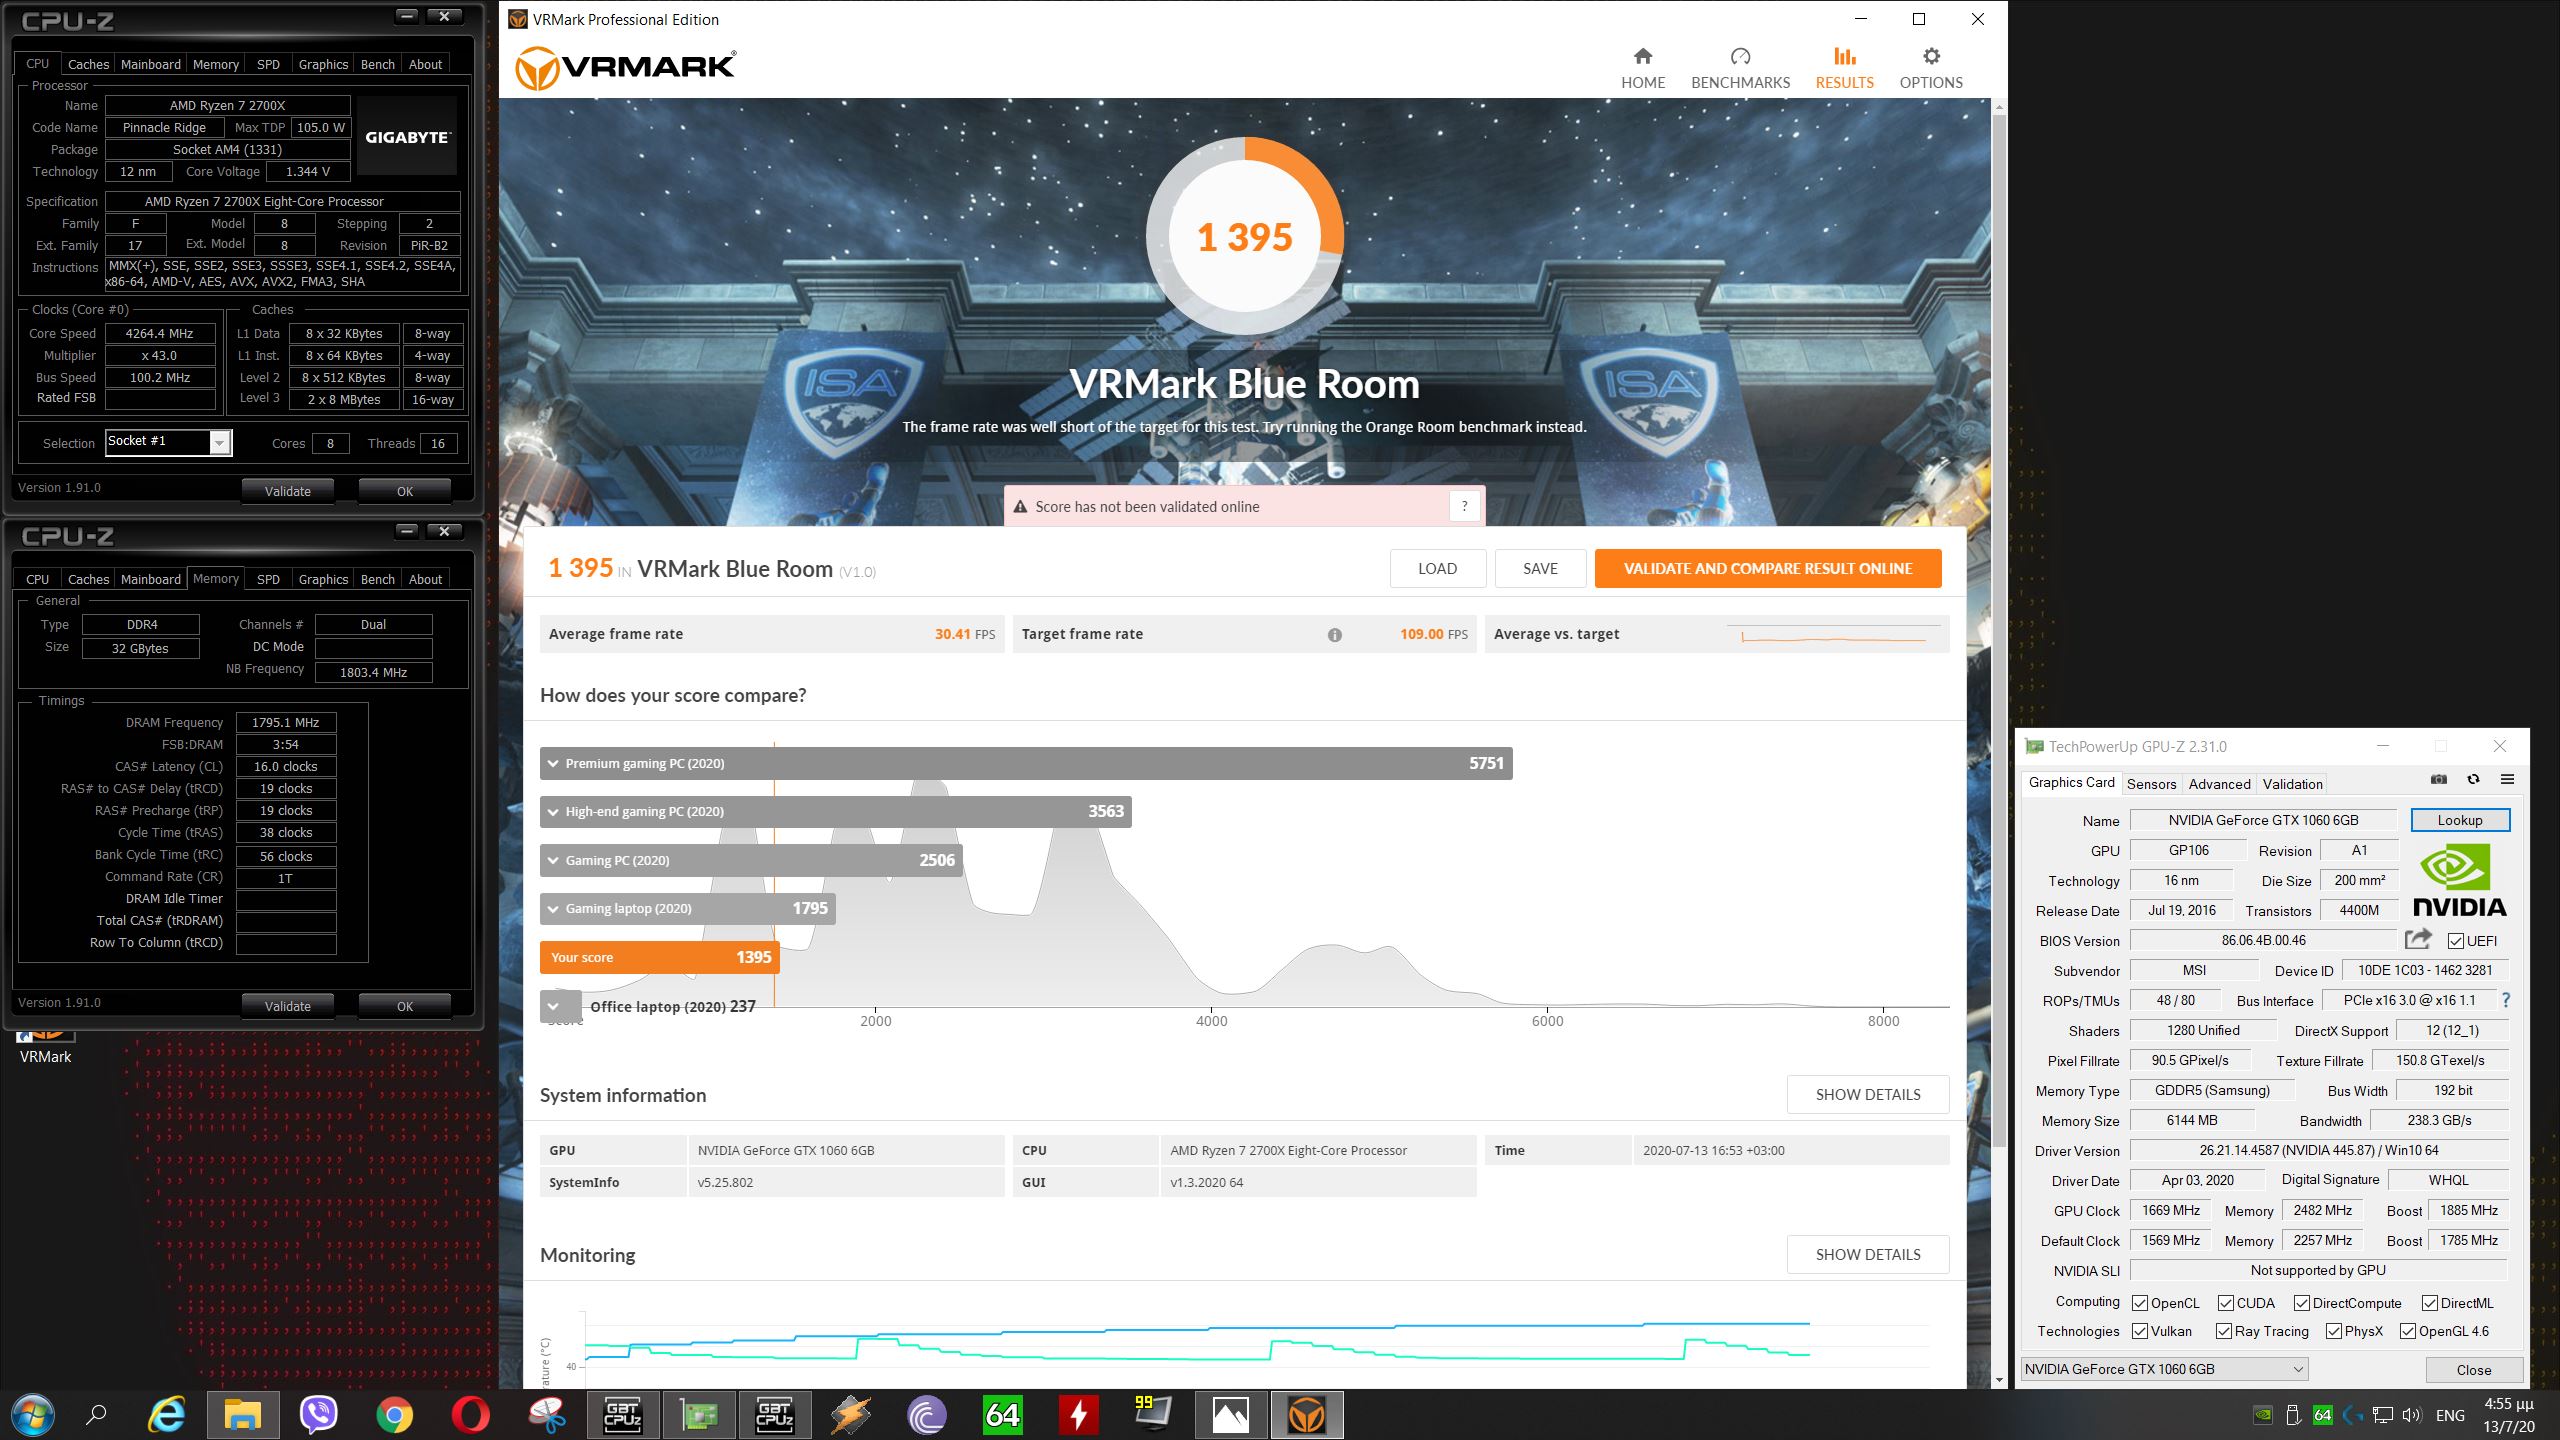
Task: Toggle DirectCompute checkbox in GPU-Z
Action: coord(2302,1303)
